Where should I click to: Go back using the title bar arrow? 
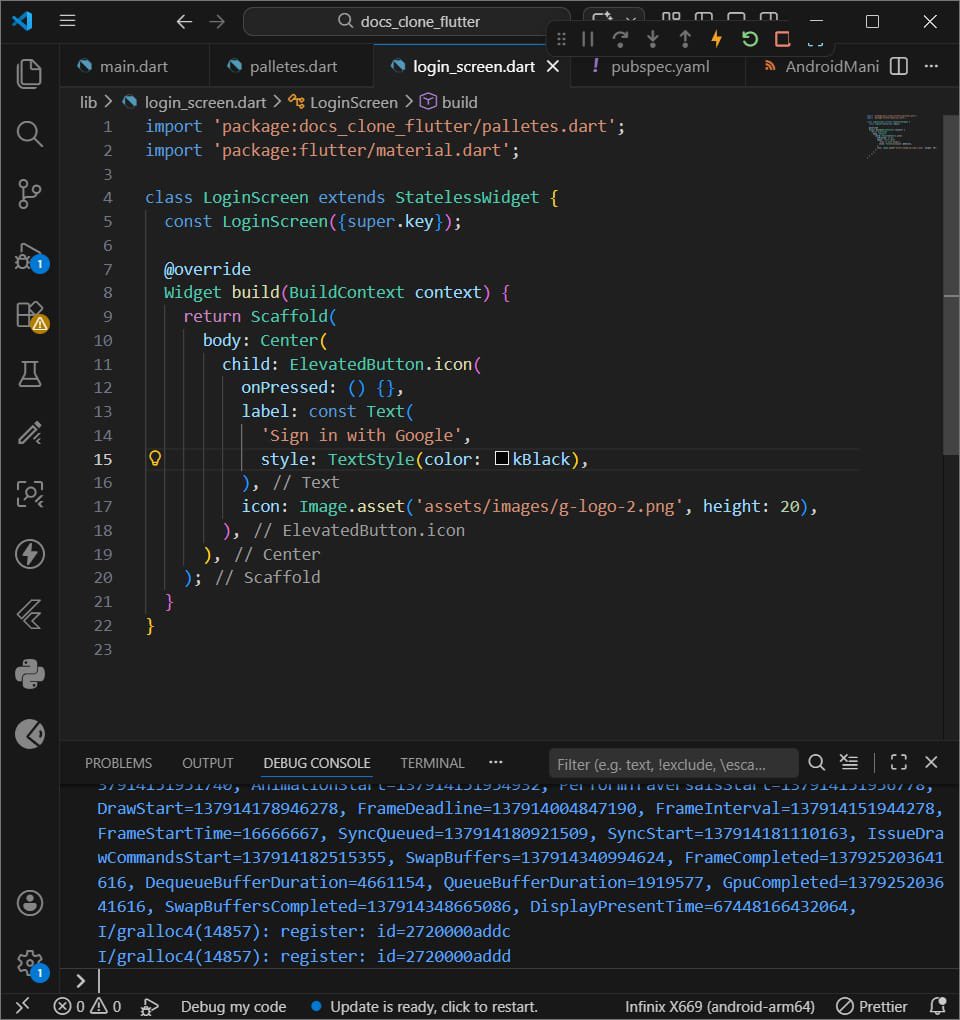[x=184, y=21]
